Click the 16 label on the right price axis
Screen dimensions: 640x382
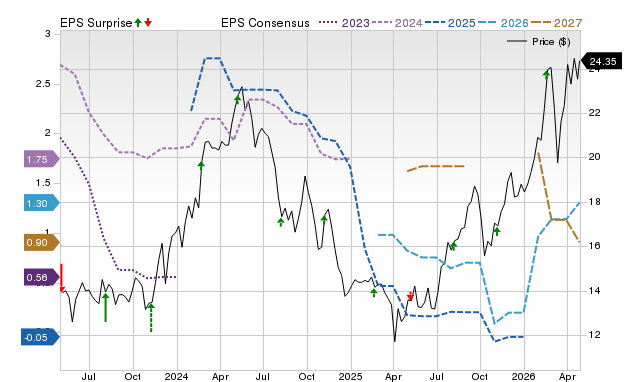595,246
